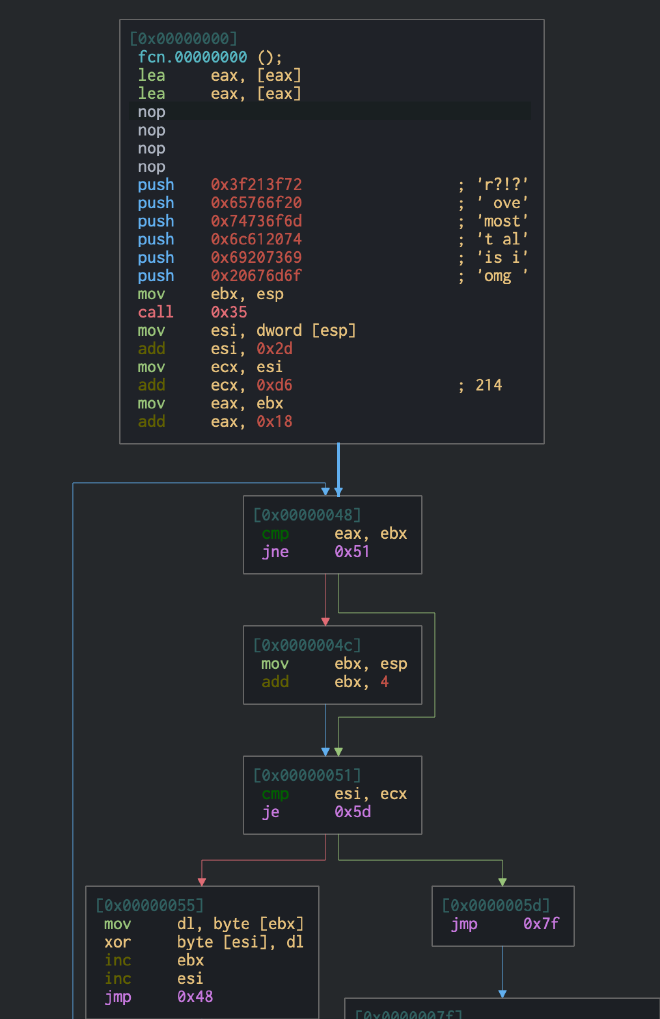Select the push 0x3f213f72 instruction
Screen dimensions: 660x1019
(x=220, y=185)
